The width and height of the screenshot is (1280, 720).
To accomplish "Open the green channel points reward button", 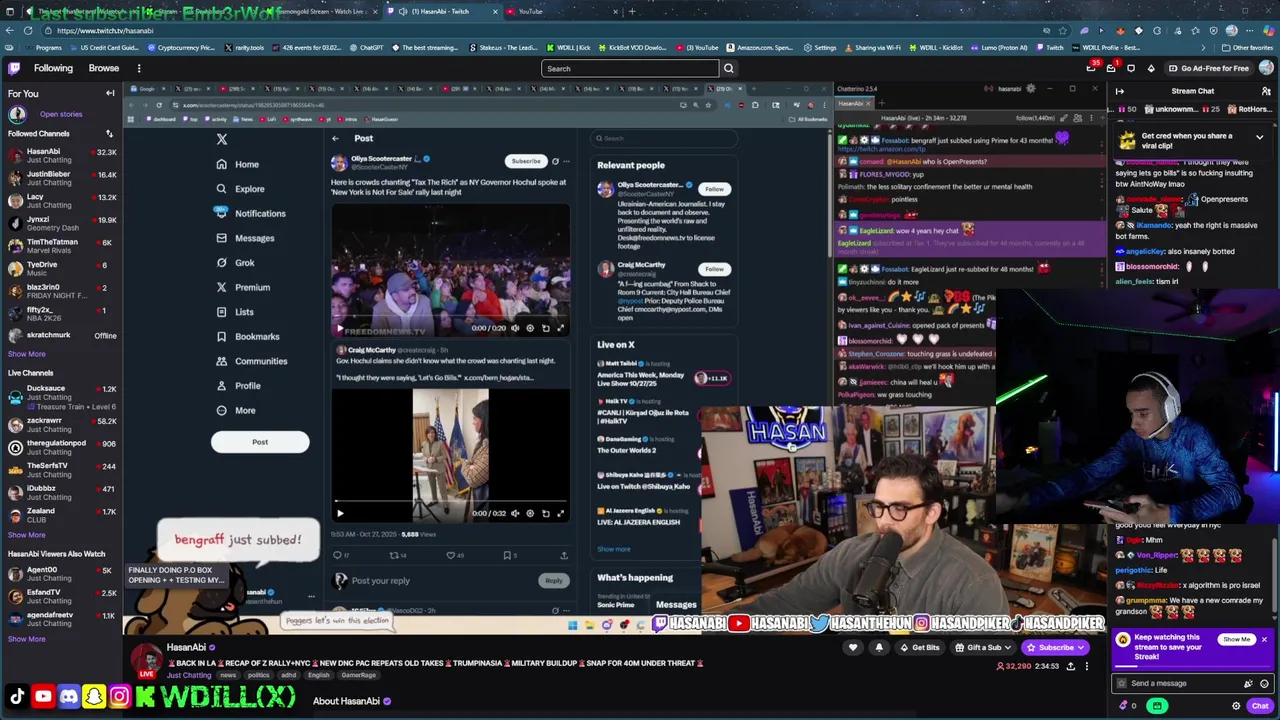I will pyautogui.click(x=1157, y=706).
